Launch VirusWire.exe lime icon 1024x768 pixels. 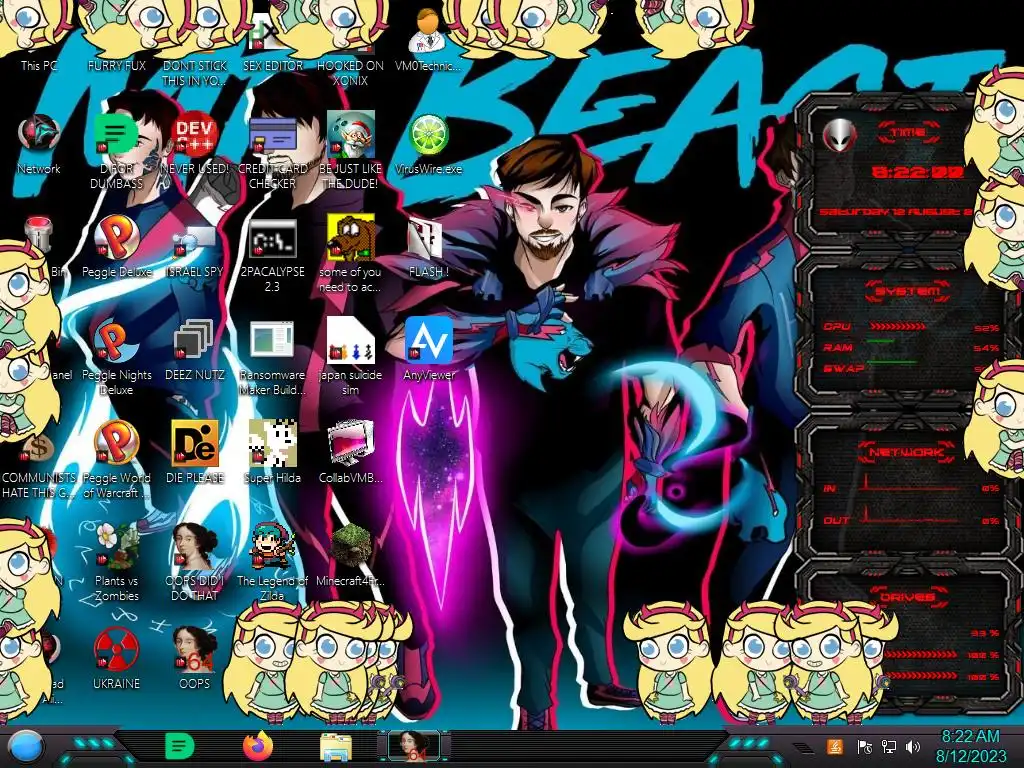pyautogui.click(x=428, y=144)
